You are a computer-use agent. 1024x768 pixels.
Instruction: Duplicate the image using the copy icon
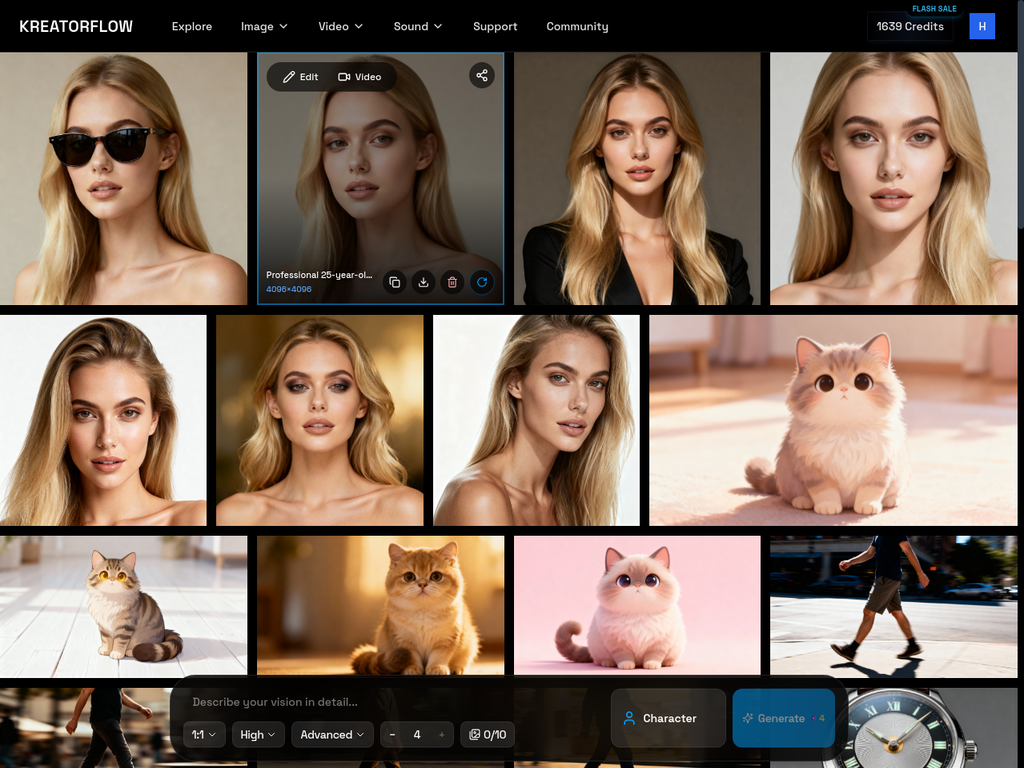[x=394, y=283]
